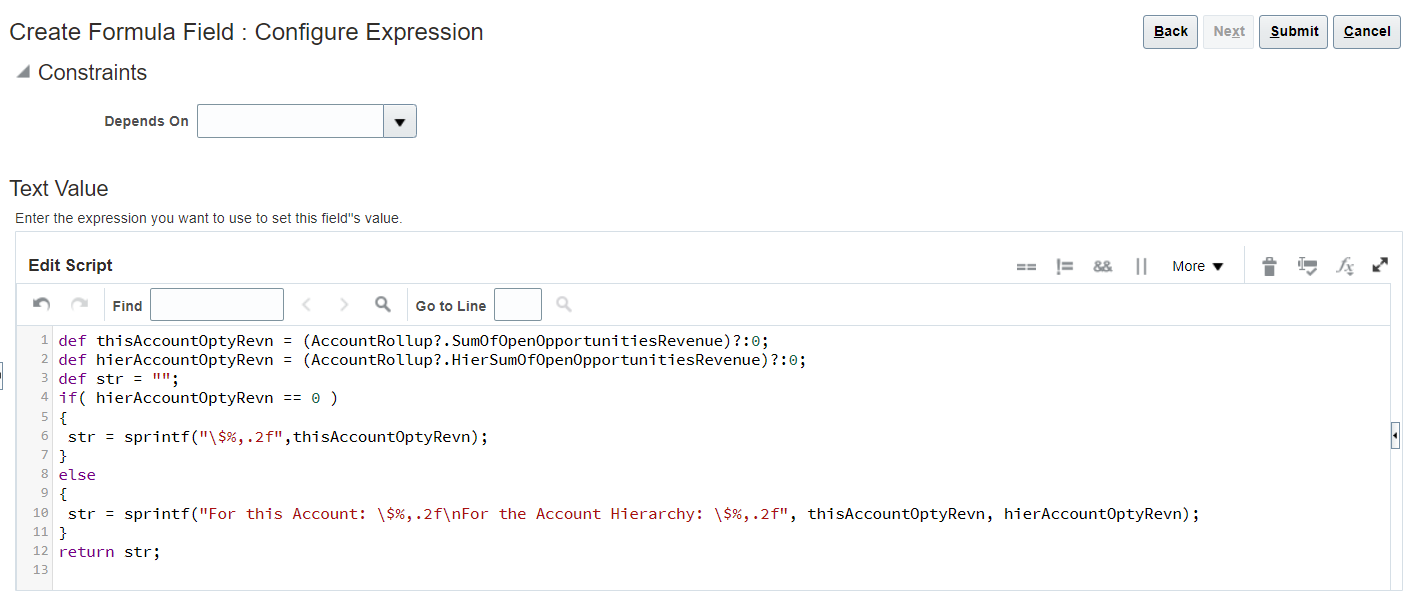Collapse the Constraints section

(23, 72)
